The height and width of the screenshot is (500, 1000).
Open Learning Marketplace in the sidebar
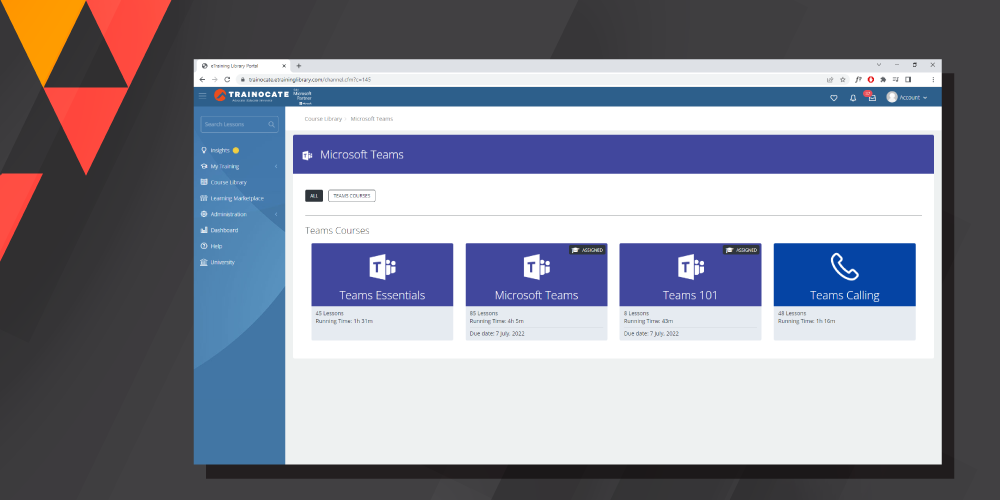[x=239, y=198]
